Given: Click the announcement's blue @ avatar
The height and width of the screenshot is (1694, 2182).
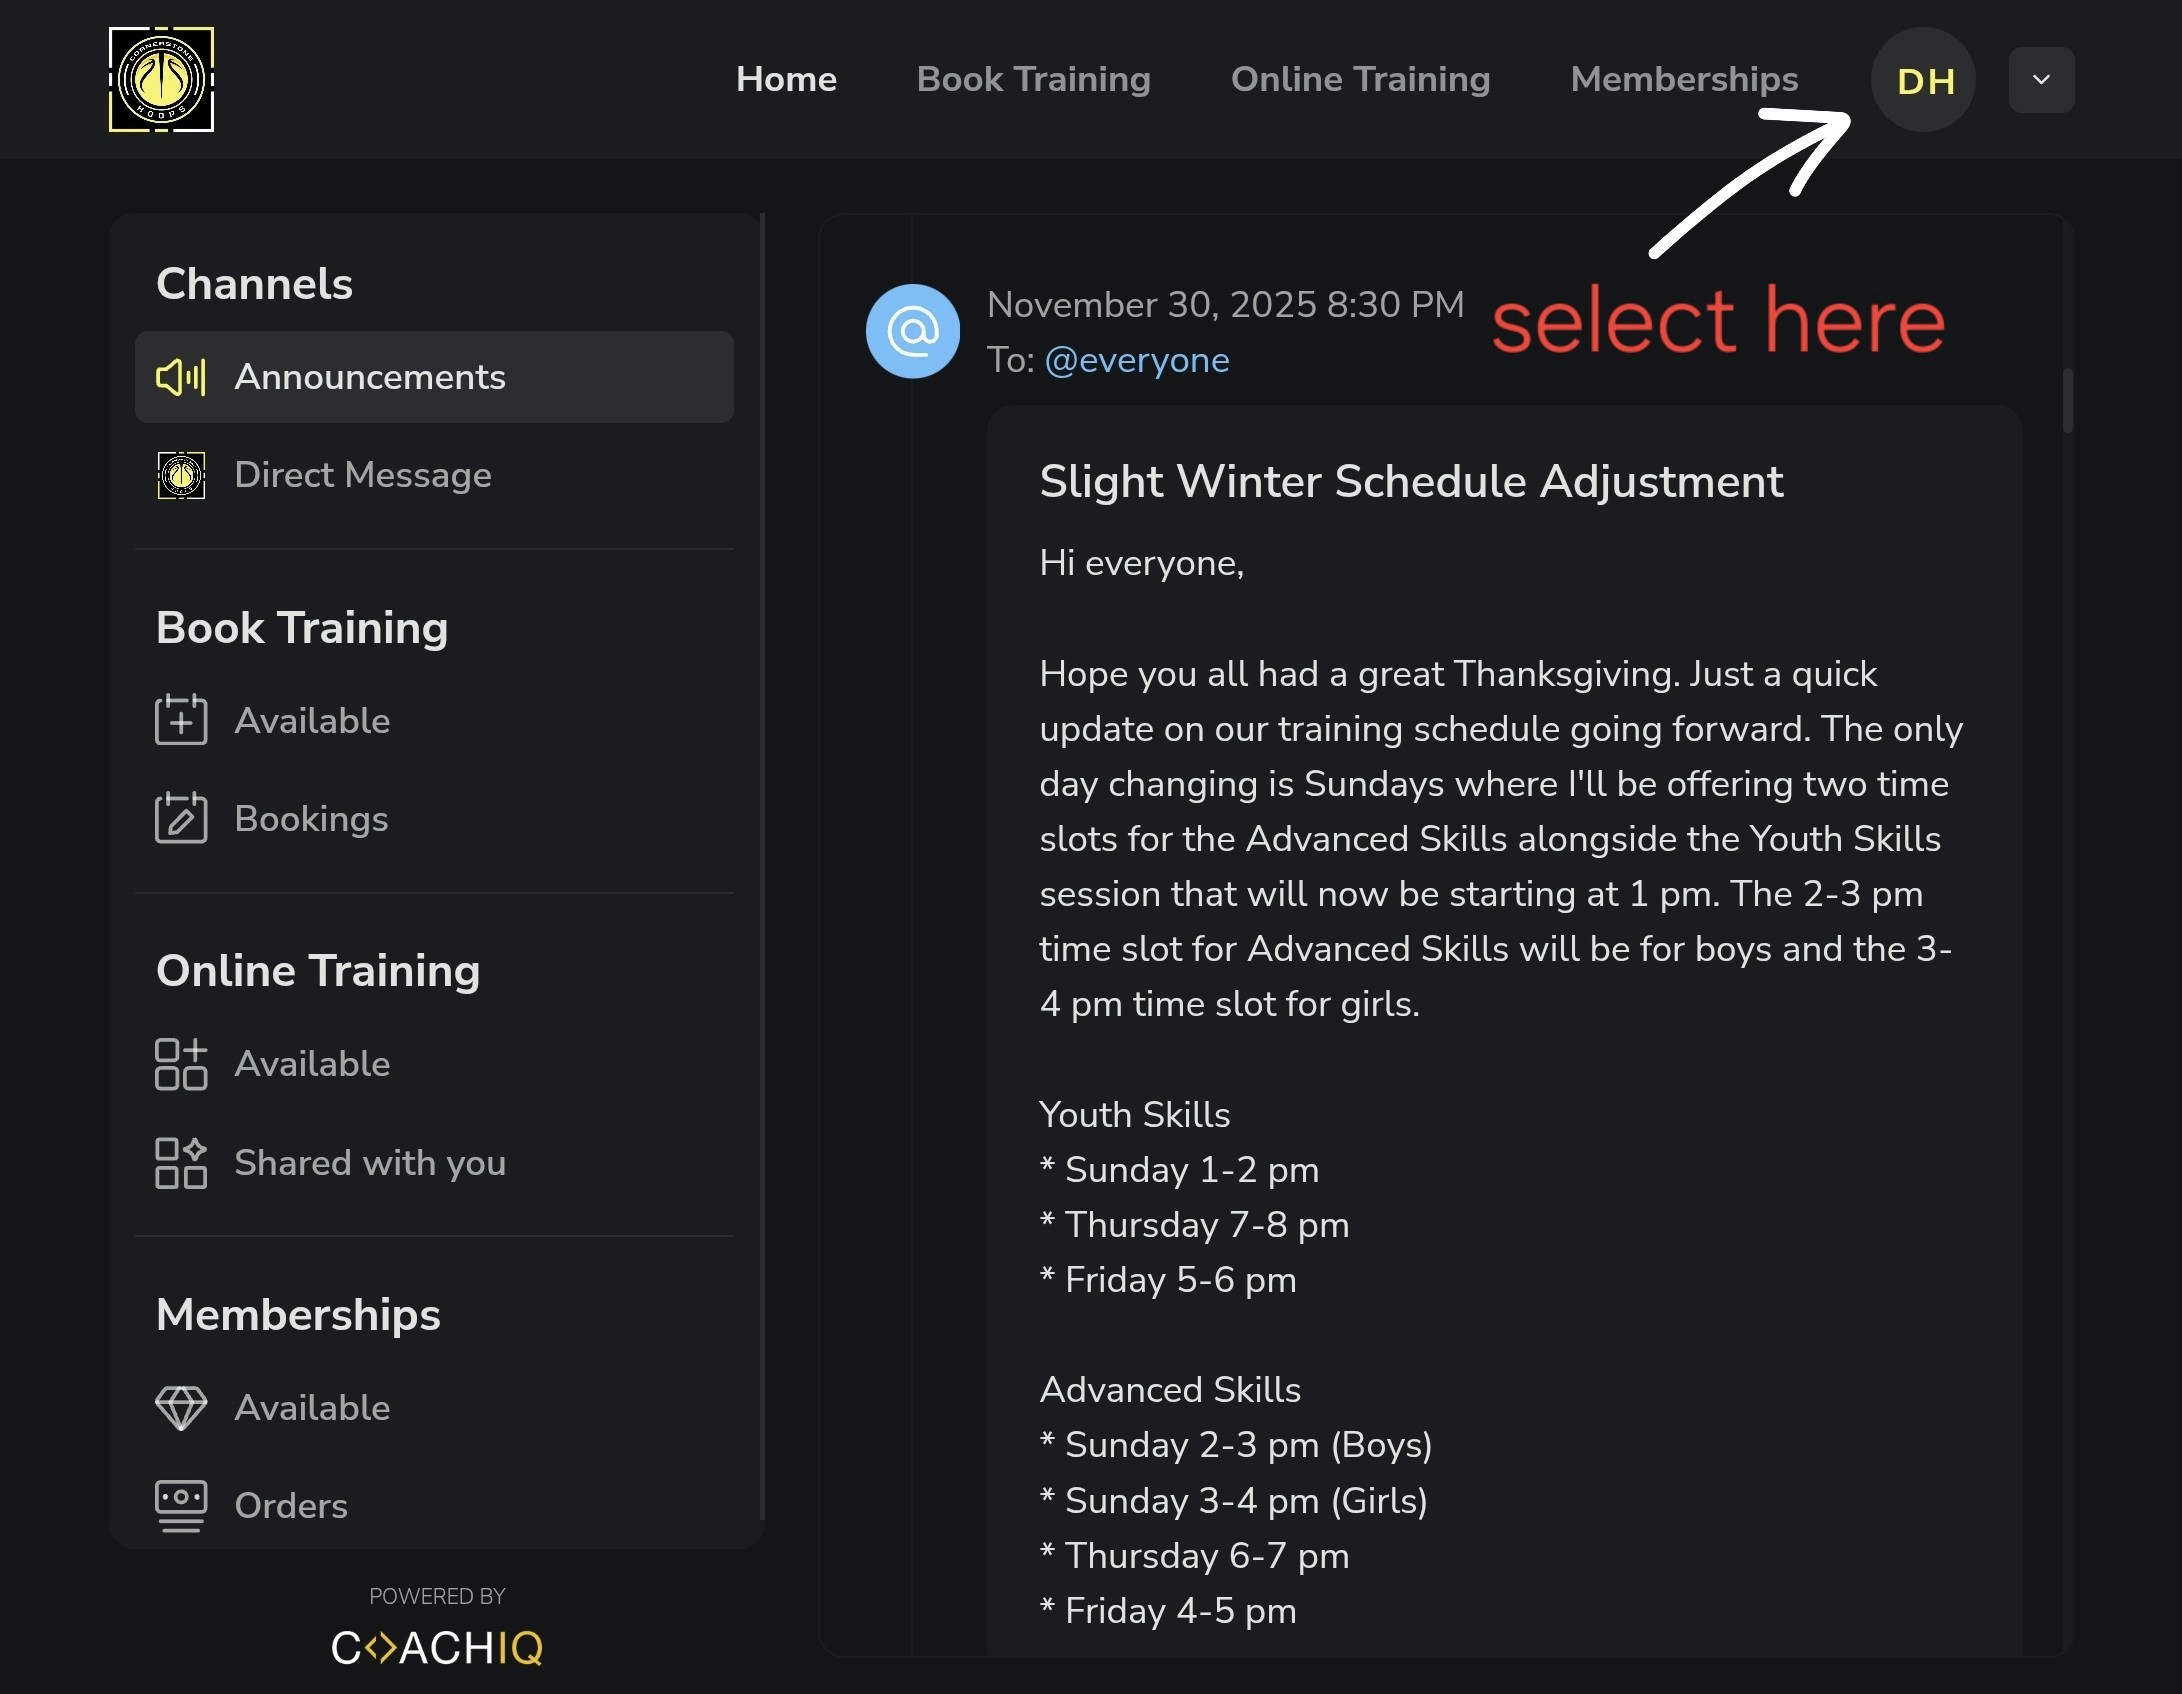Looking at the screenshot, I should 912,331.
